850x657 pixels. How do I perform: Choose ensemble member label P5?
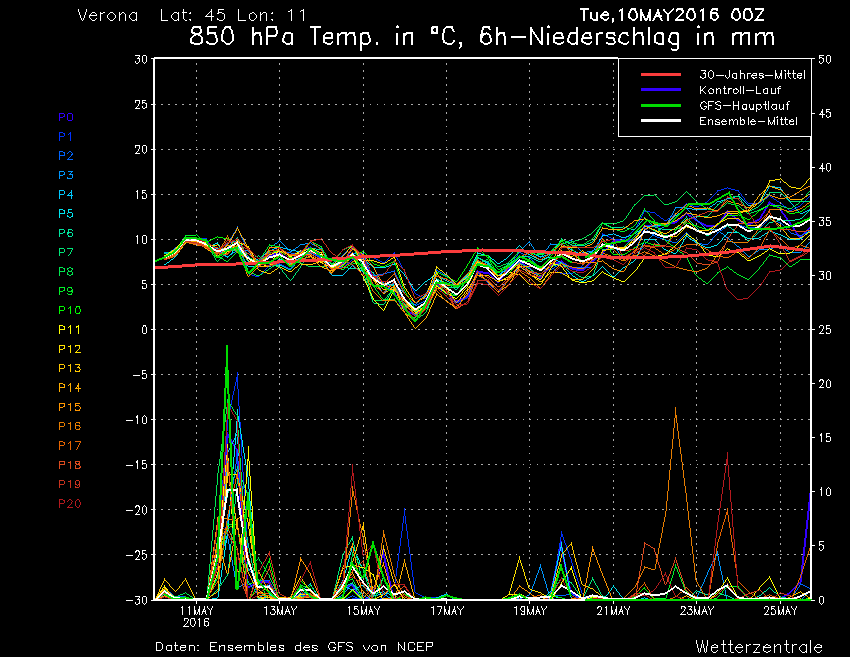(66, 214)
